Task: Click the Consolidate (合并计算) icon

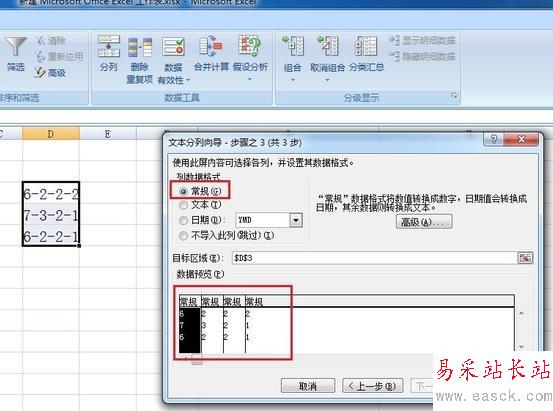Action: [211, 46]
